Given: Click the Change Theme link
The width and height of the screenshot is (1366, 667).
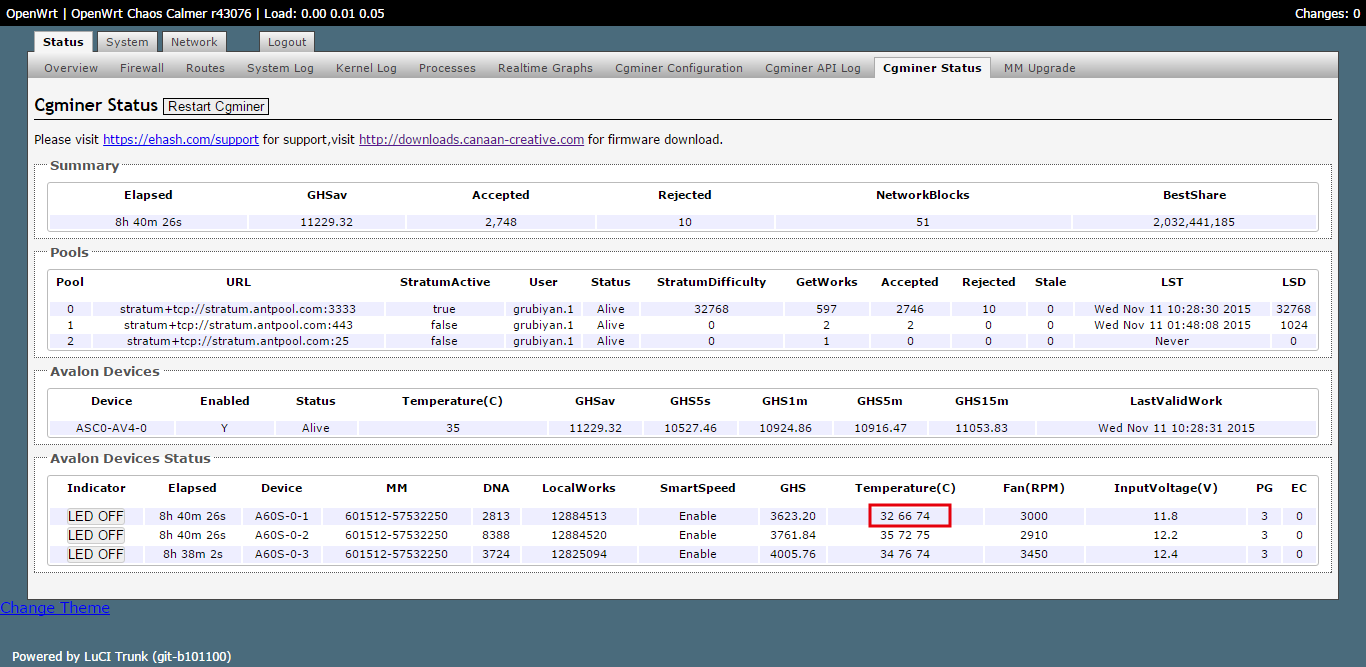Looking at the screenshot, I should [55, 607].
